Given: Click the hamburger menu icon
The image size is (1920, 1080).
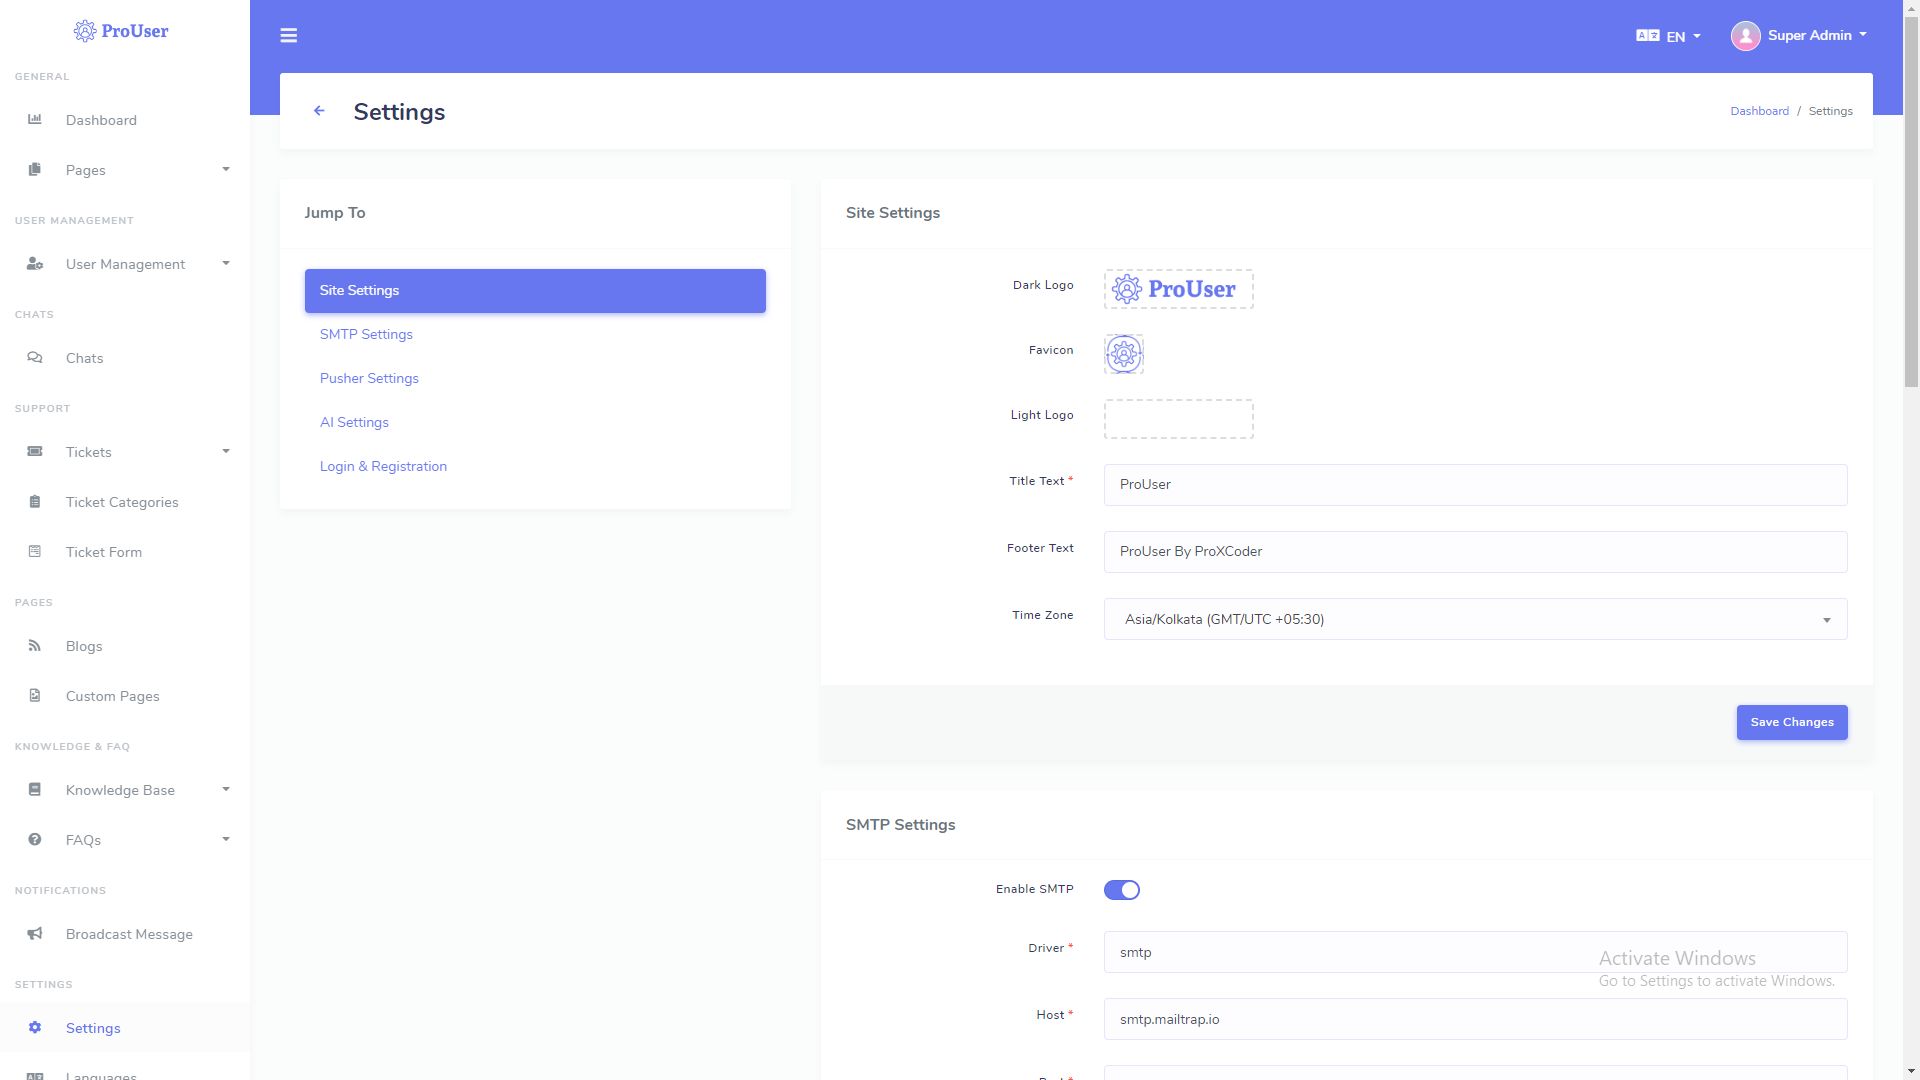Looking at the screenshot, I should point(288,36).
